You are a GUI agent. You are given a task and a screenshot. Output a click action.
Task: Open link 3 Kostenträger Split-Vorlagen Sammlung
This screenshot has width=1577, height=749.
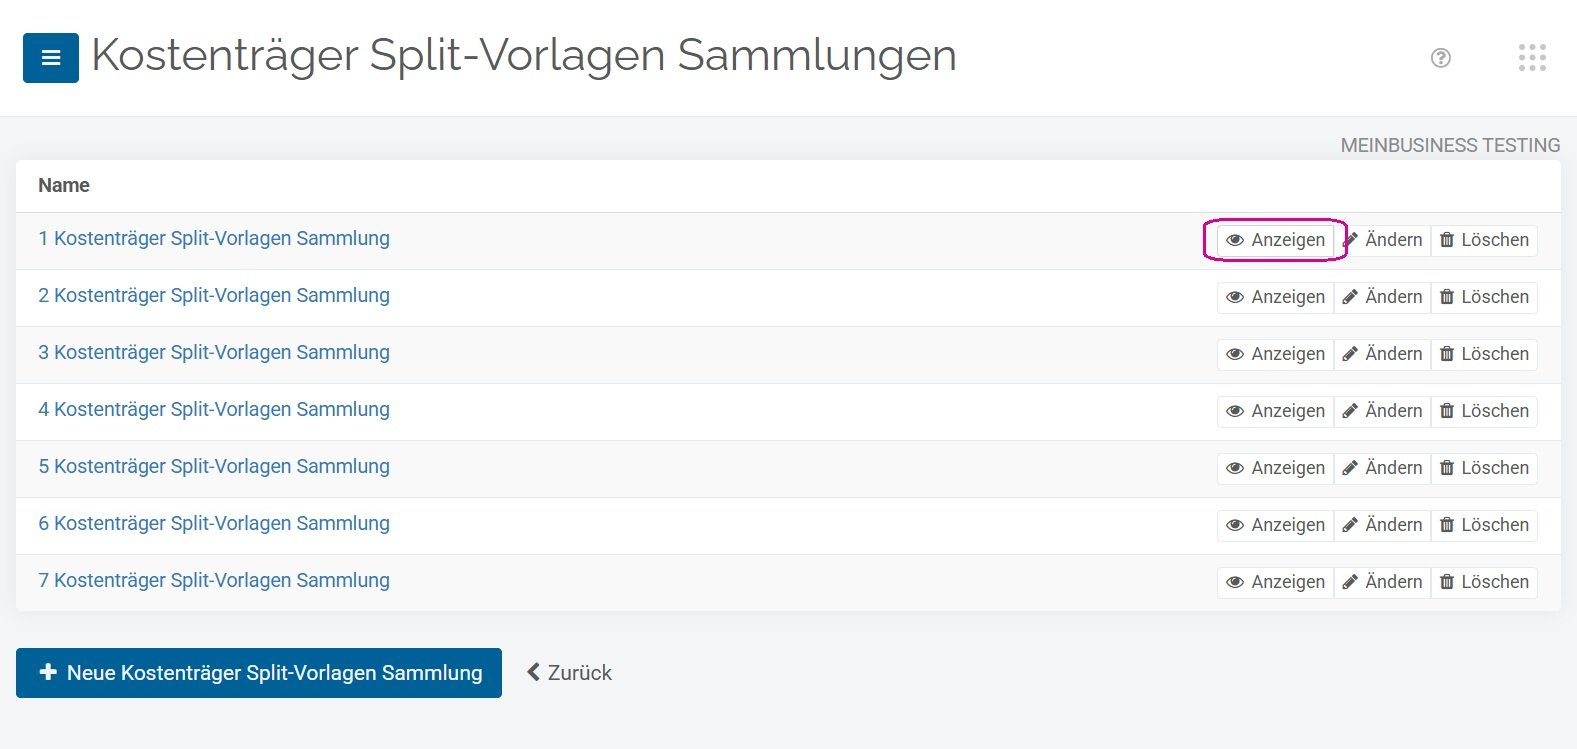[214, 352]
